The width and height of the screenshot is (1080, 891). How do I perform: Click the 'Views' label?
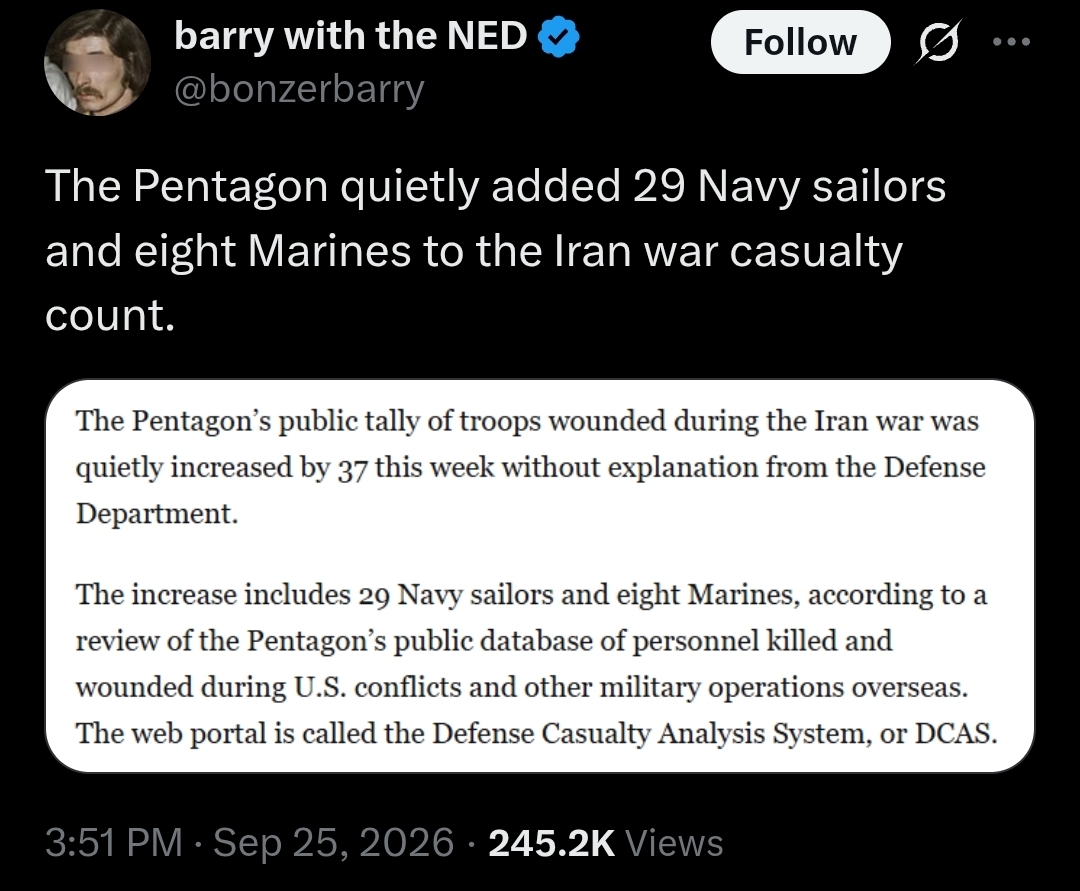click(x=673, y=842)
